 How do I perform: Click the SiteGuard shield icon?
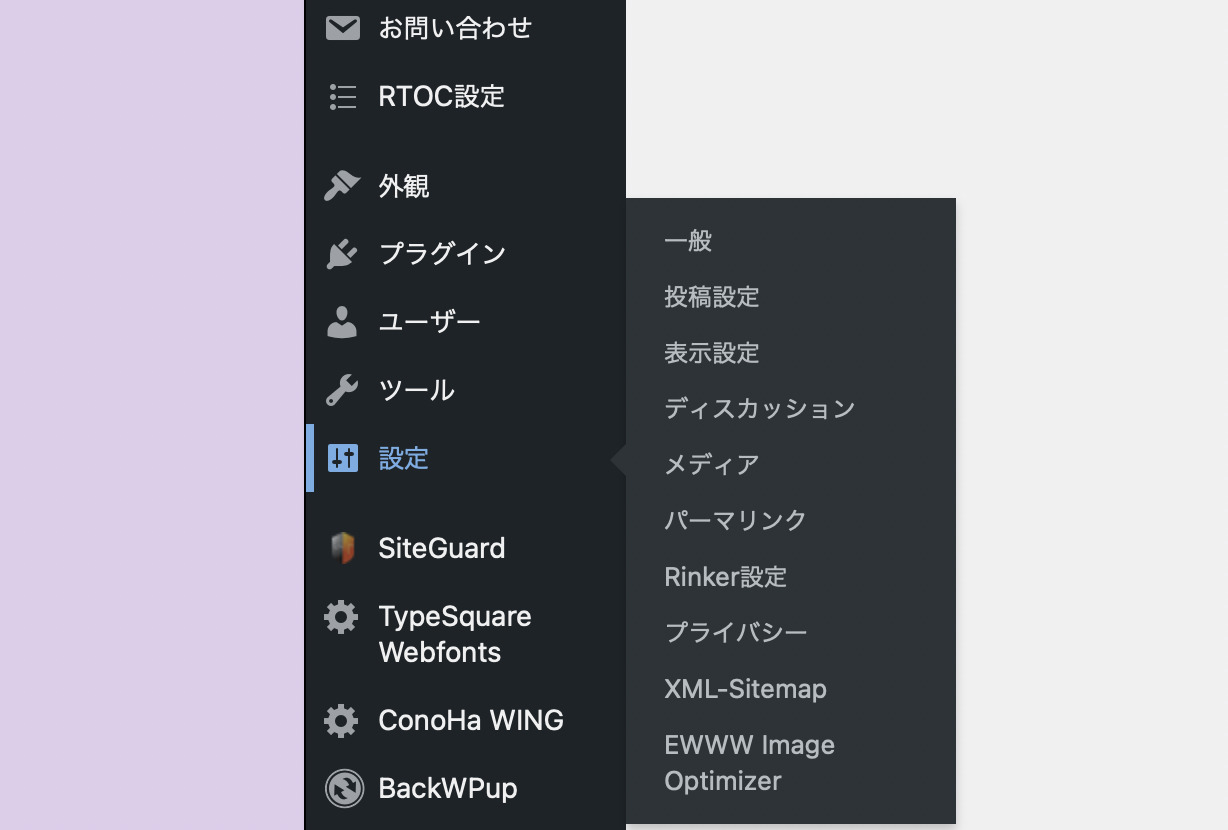click(342, 548)
